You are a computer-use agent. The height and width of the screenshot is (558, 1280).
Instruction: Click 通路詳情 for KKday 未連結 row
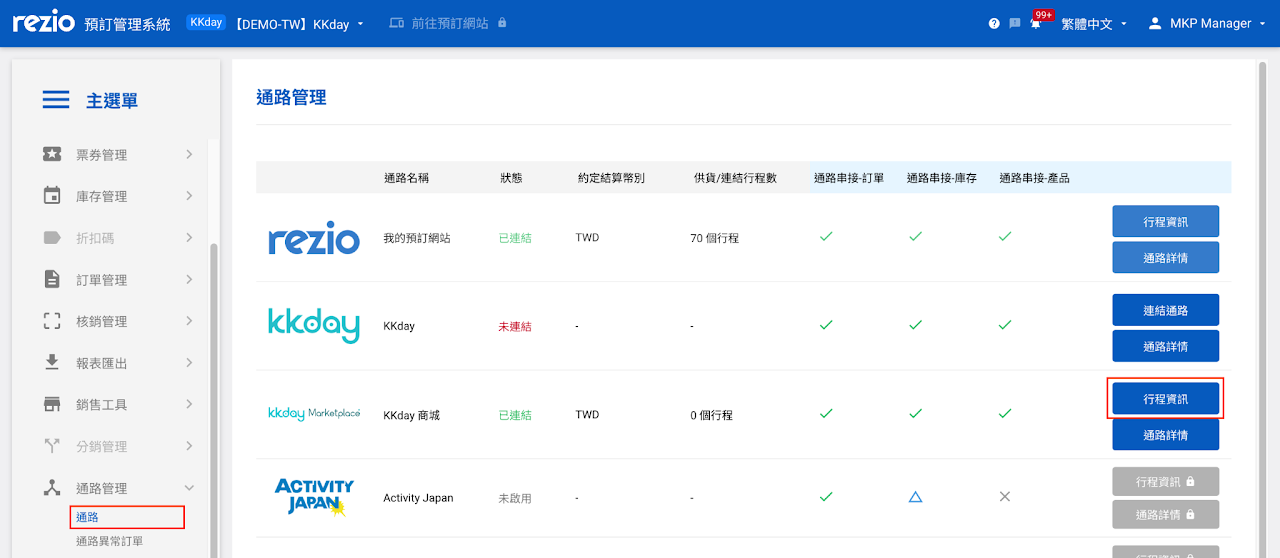click(x=1165, y=346)
